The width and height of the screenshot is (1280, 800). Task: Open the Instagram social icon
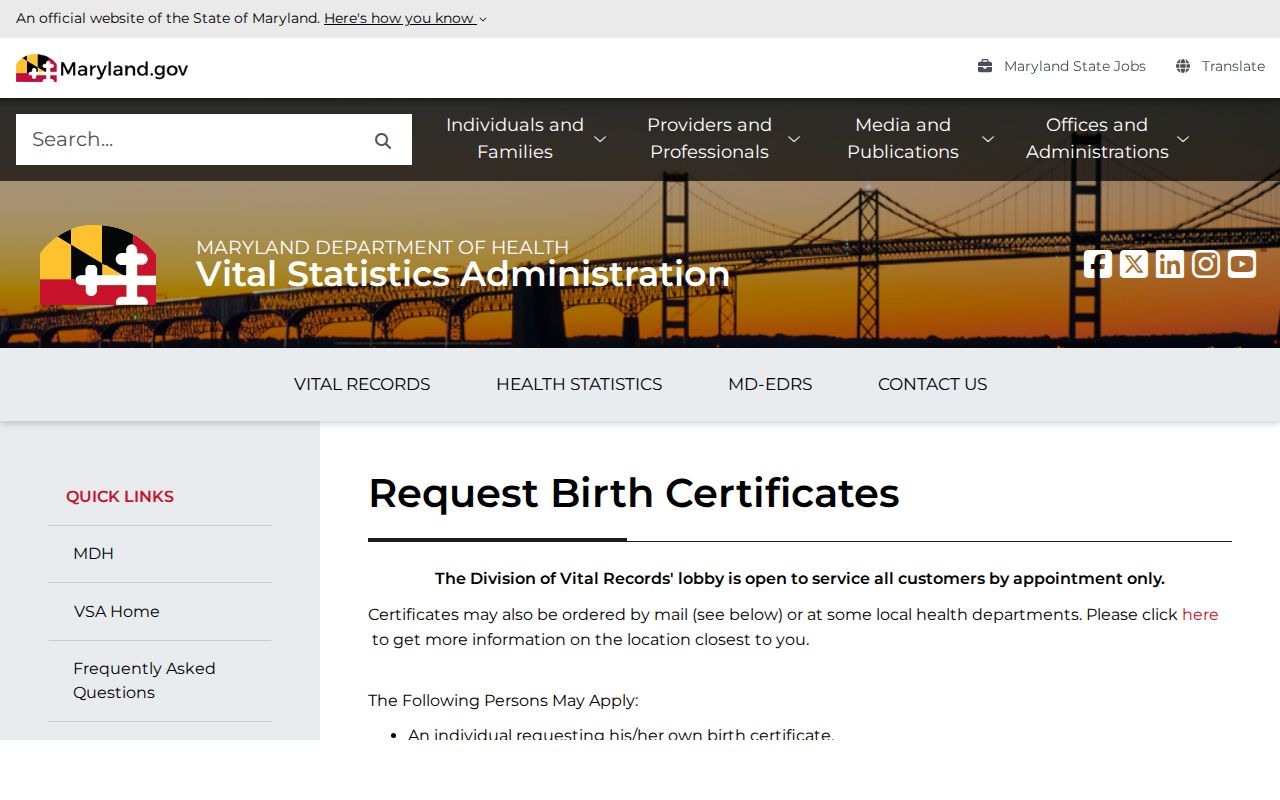tap(1206, 264)
